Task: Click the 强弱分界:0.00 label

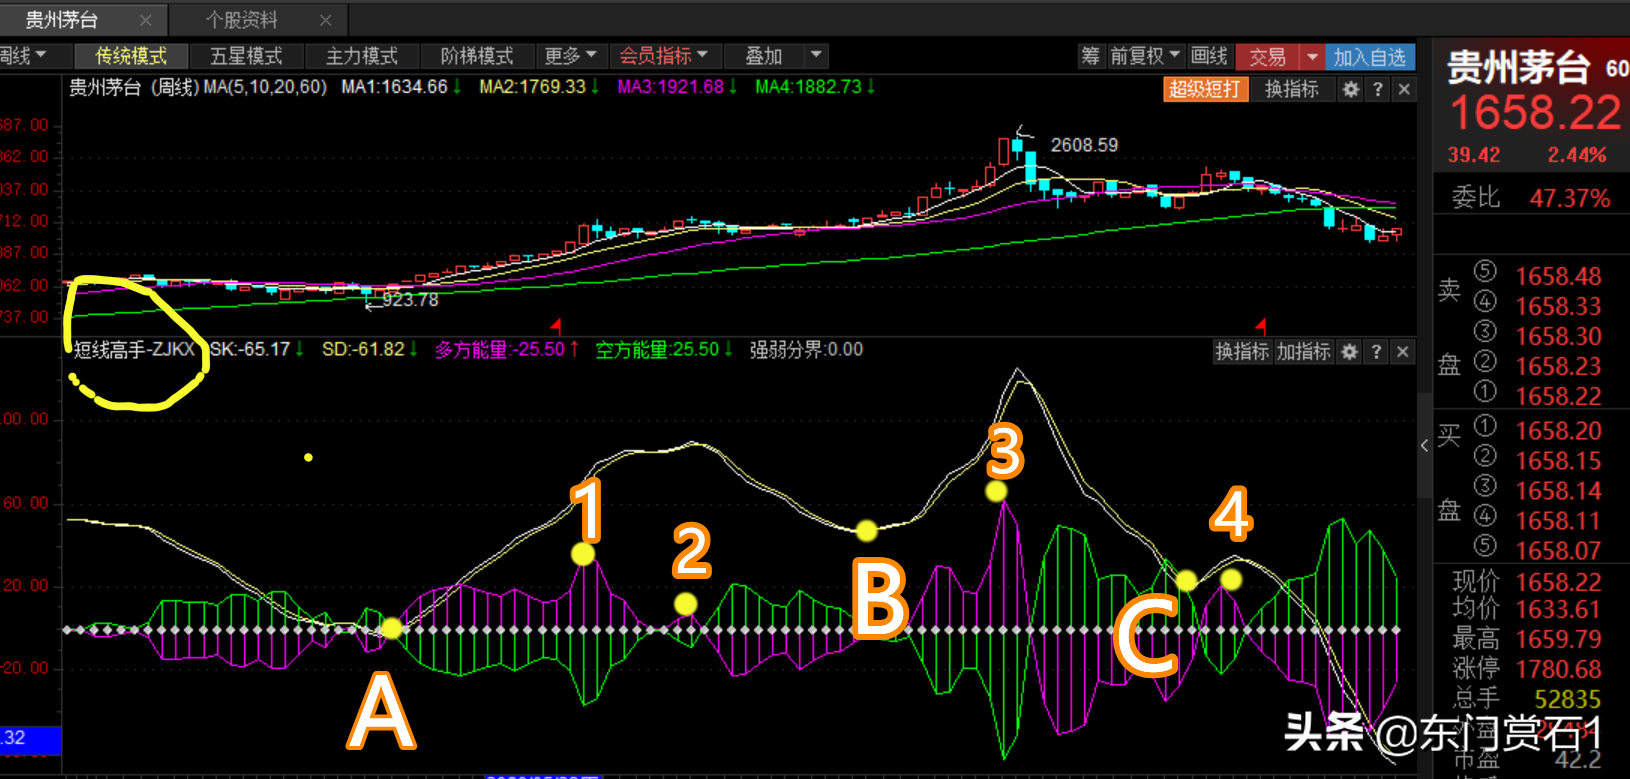Action: click(x=806, y=350)
